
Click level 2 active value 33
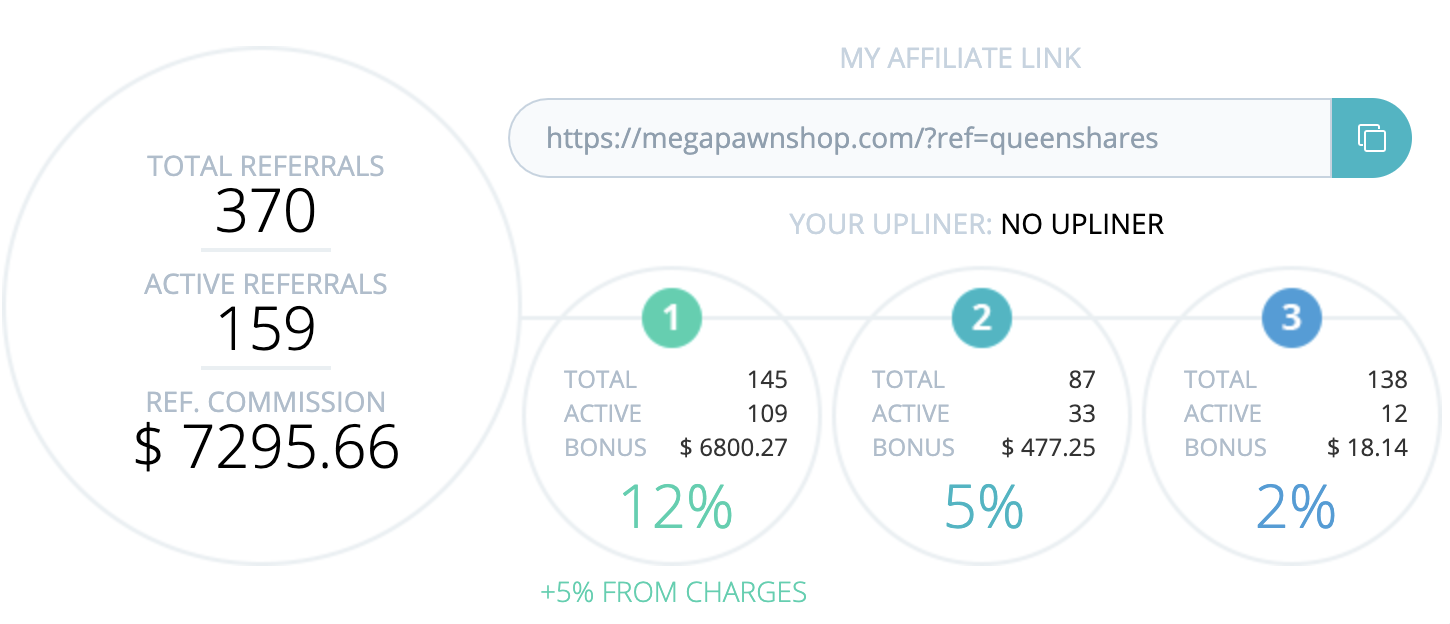(1081, 414)
